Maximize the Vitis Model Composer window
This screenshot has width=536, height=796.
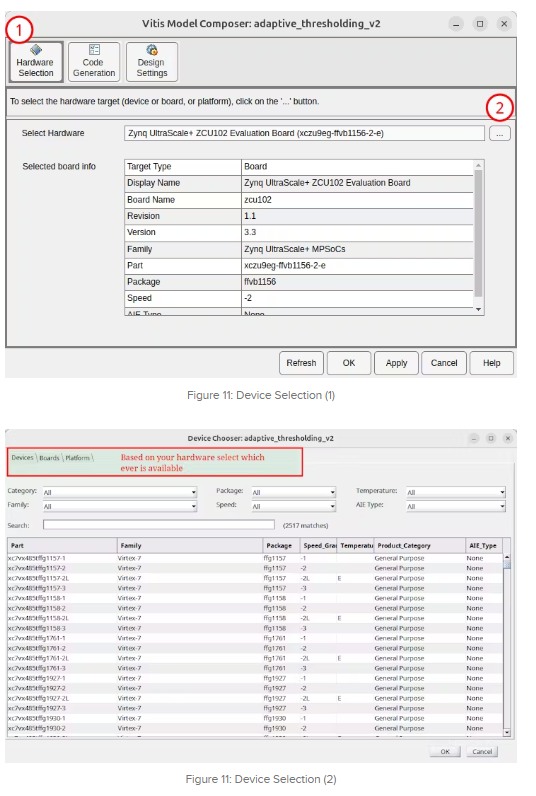point(480,24)
